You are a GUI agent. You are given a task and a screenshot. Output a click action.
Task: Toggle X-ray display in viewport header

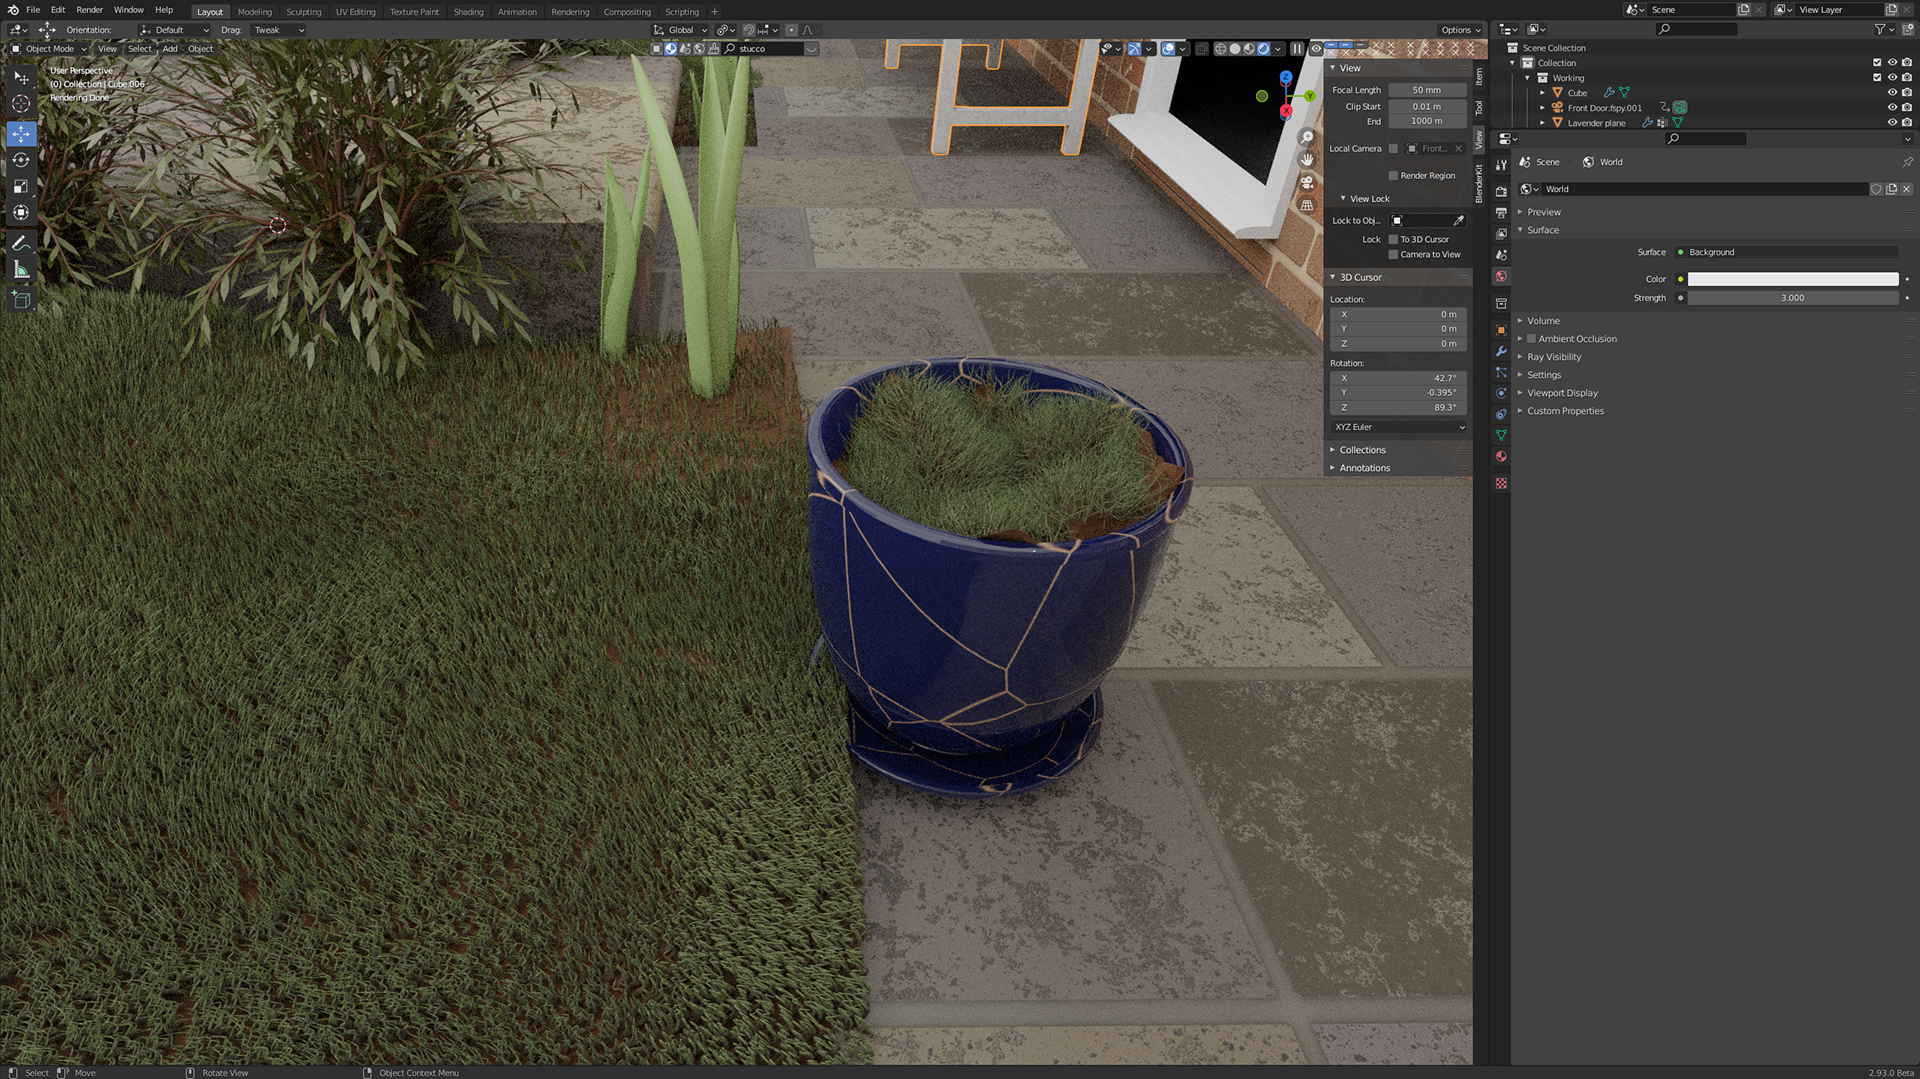(x=1201, y=48)
